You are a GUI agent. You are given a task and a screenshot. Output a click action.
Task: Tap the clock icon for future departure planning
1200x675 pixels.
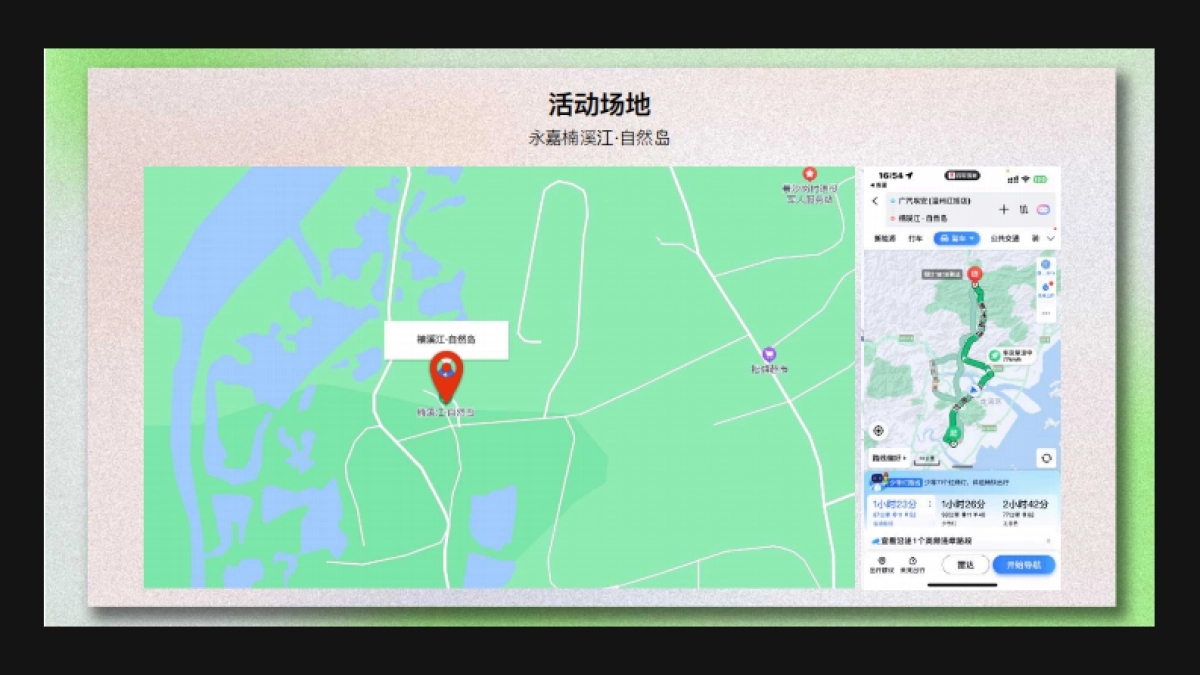[x=911, y=562]
